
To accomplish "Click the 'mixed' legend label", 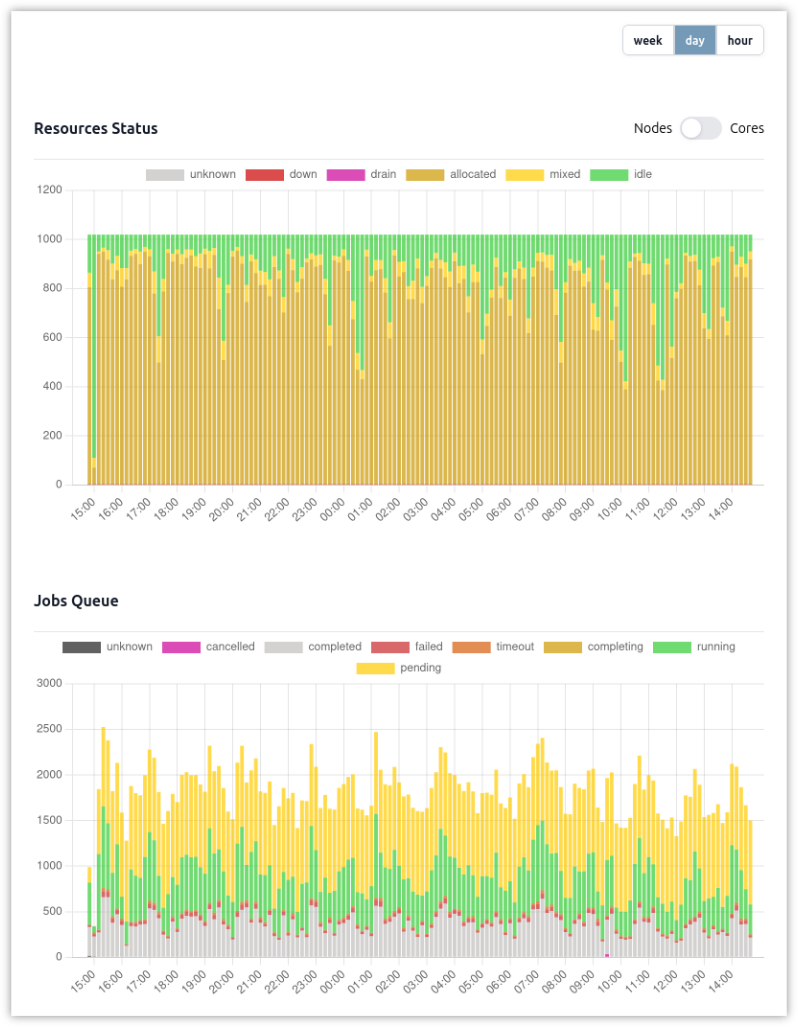I will [565, 174].
